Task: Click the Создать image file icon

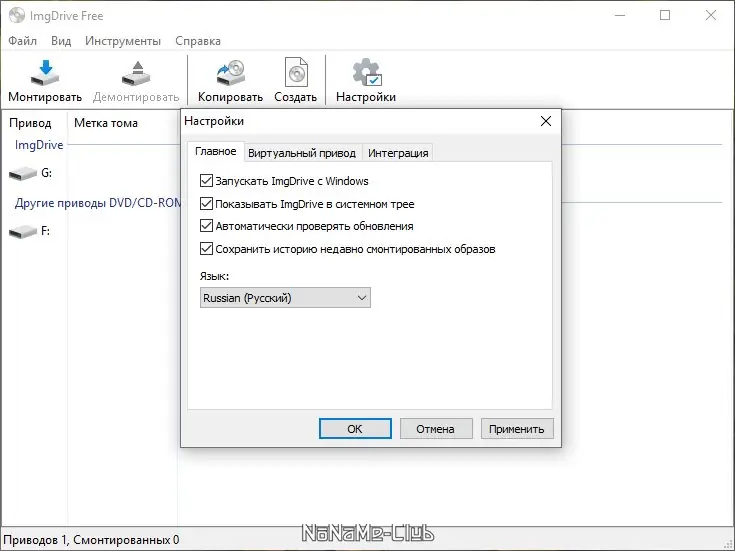Action: (296, 72)
